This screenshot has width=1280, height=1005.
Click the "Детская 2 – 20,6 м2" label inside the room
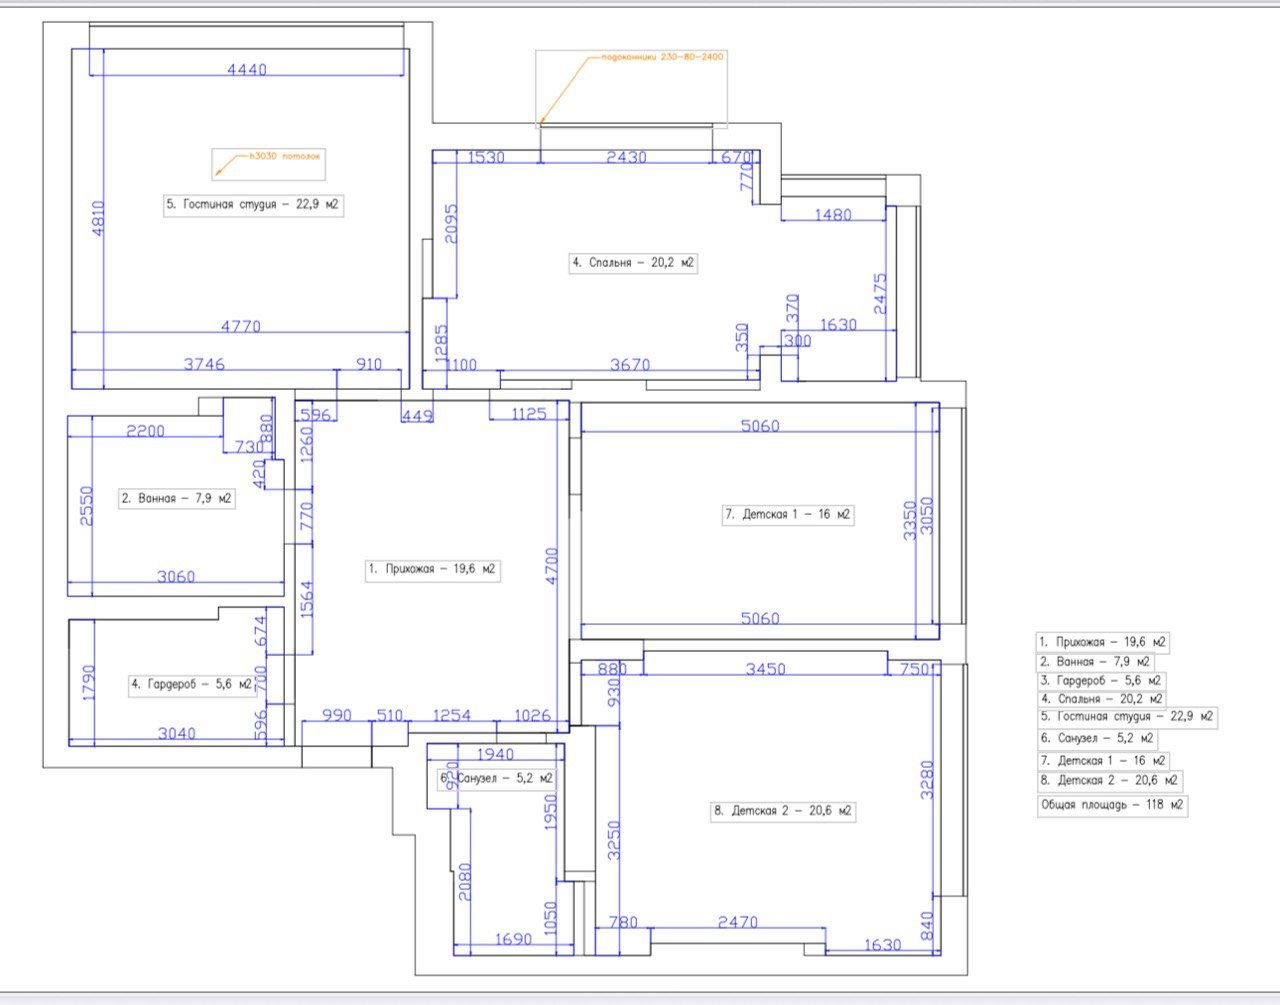[782, 811]
